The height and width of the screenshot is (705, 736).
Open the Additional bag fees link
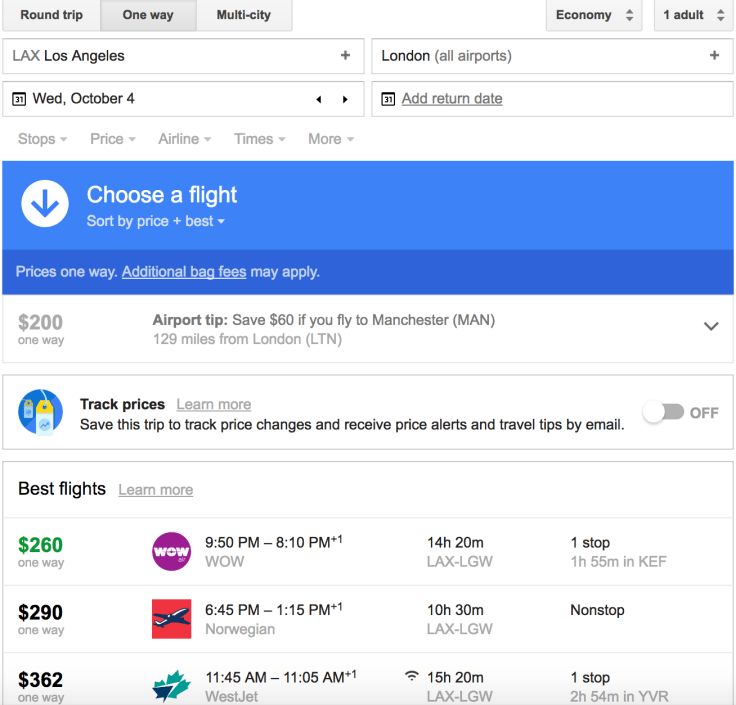pyautogui.click(x=184, y=272)
